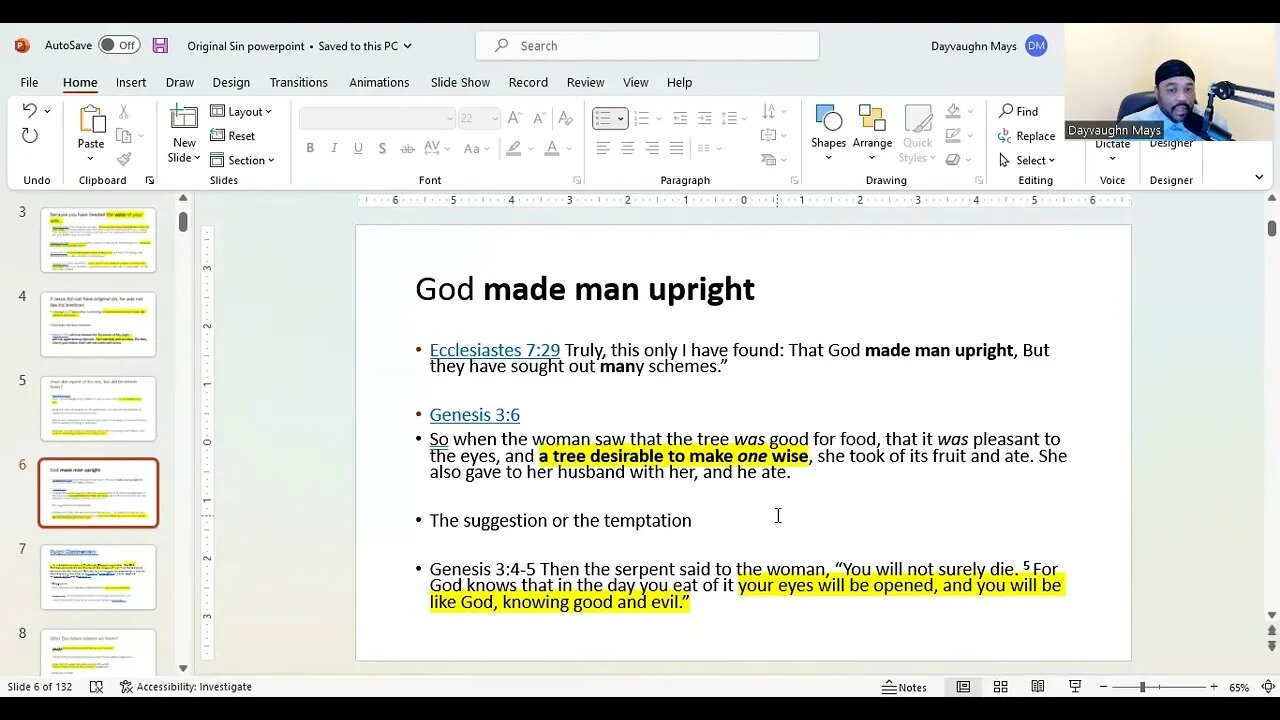1280x720 pixels.
Task: Toggle Bold formatting
Action: (310, 148)
